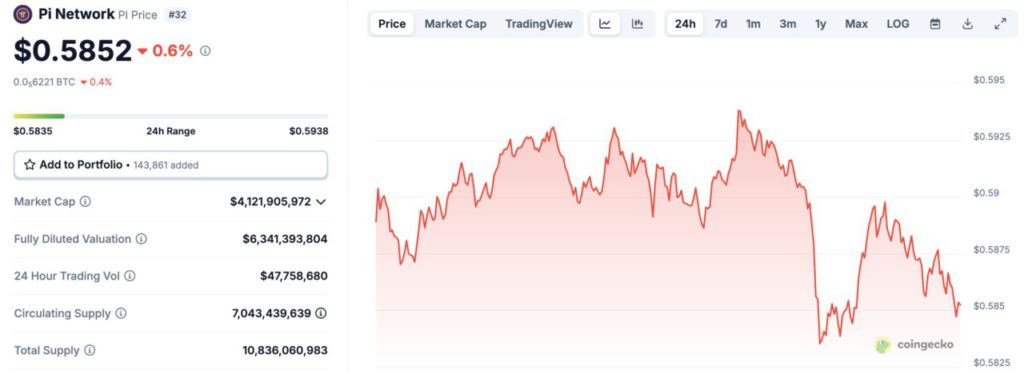Switch to the Market Cap tab
Image resolution: width=1024 pixels, height=374 pixels.
click(455, 24)
